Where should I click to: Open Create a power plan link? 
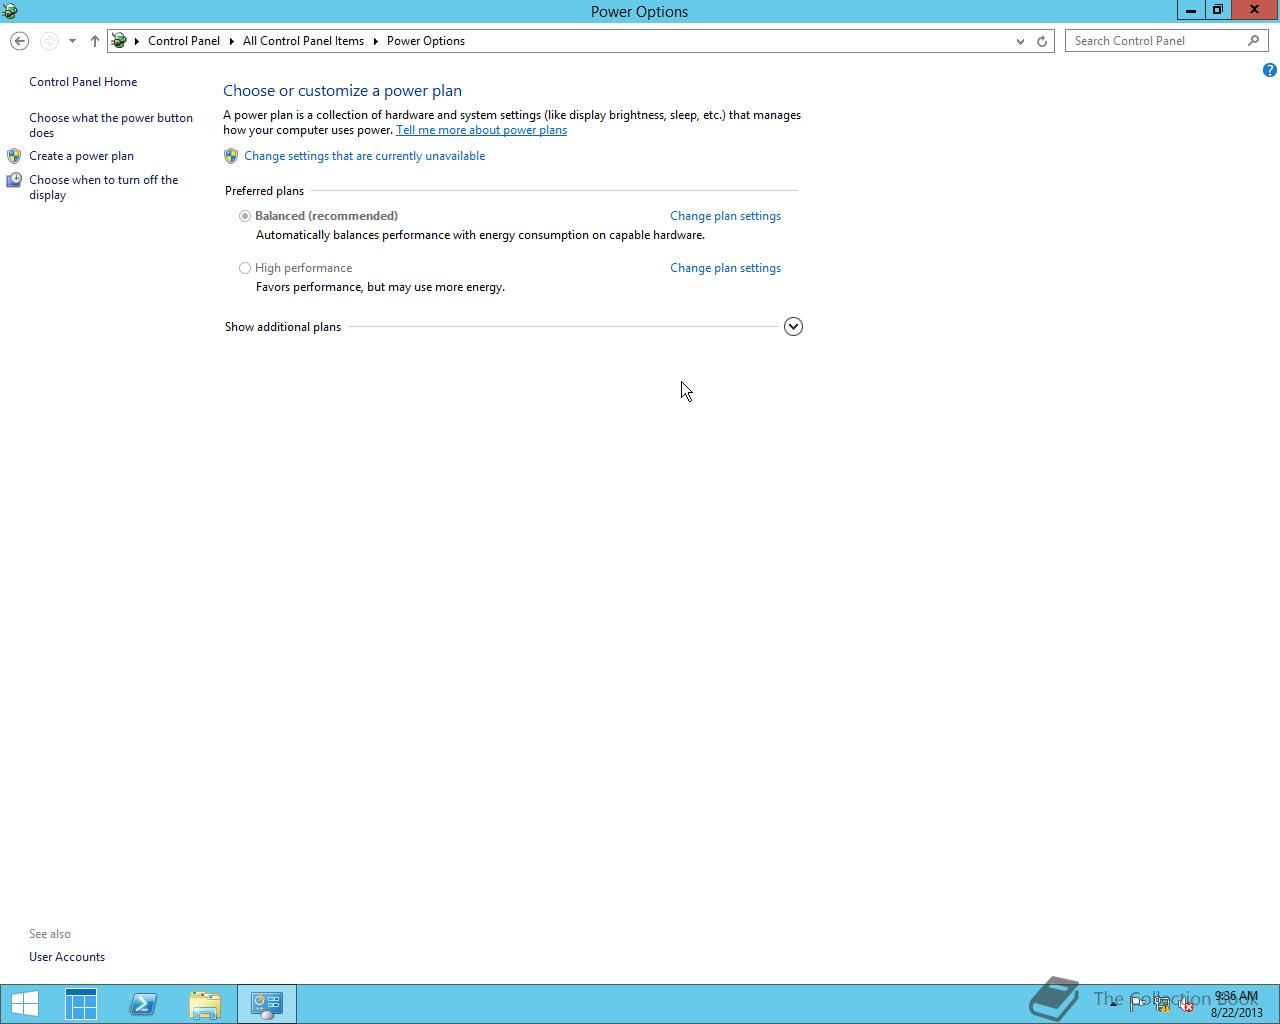(x=81, y=156)
